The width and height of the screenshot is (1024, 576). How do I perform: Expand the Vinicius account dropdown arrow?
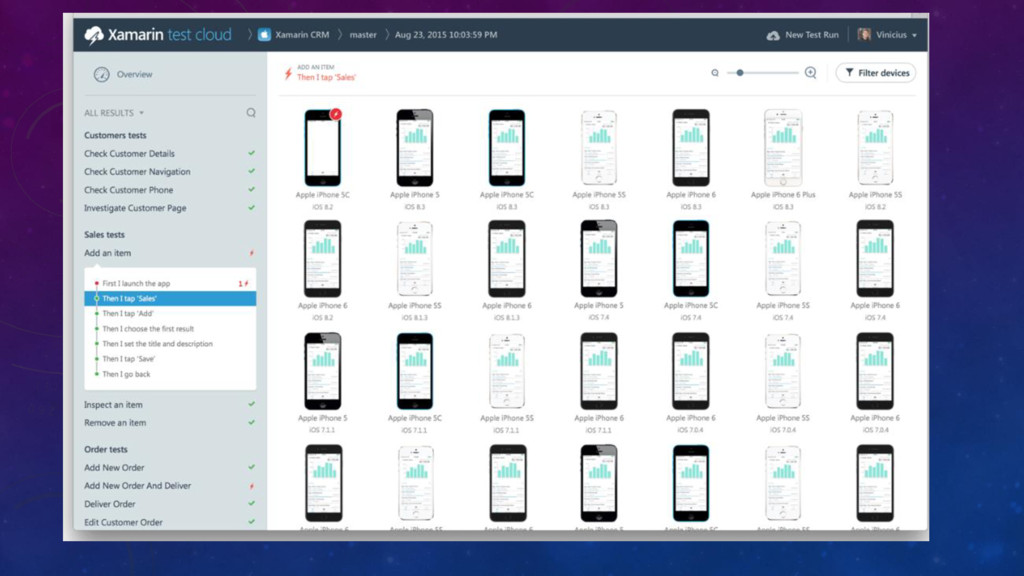click(914, 35)
